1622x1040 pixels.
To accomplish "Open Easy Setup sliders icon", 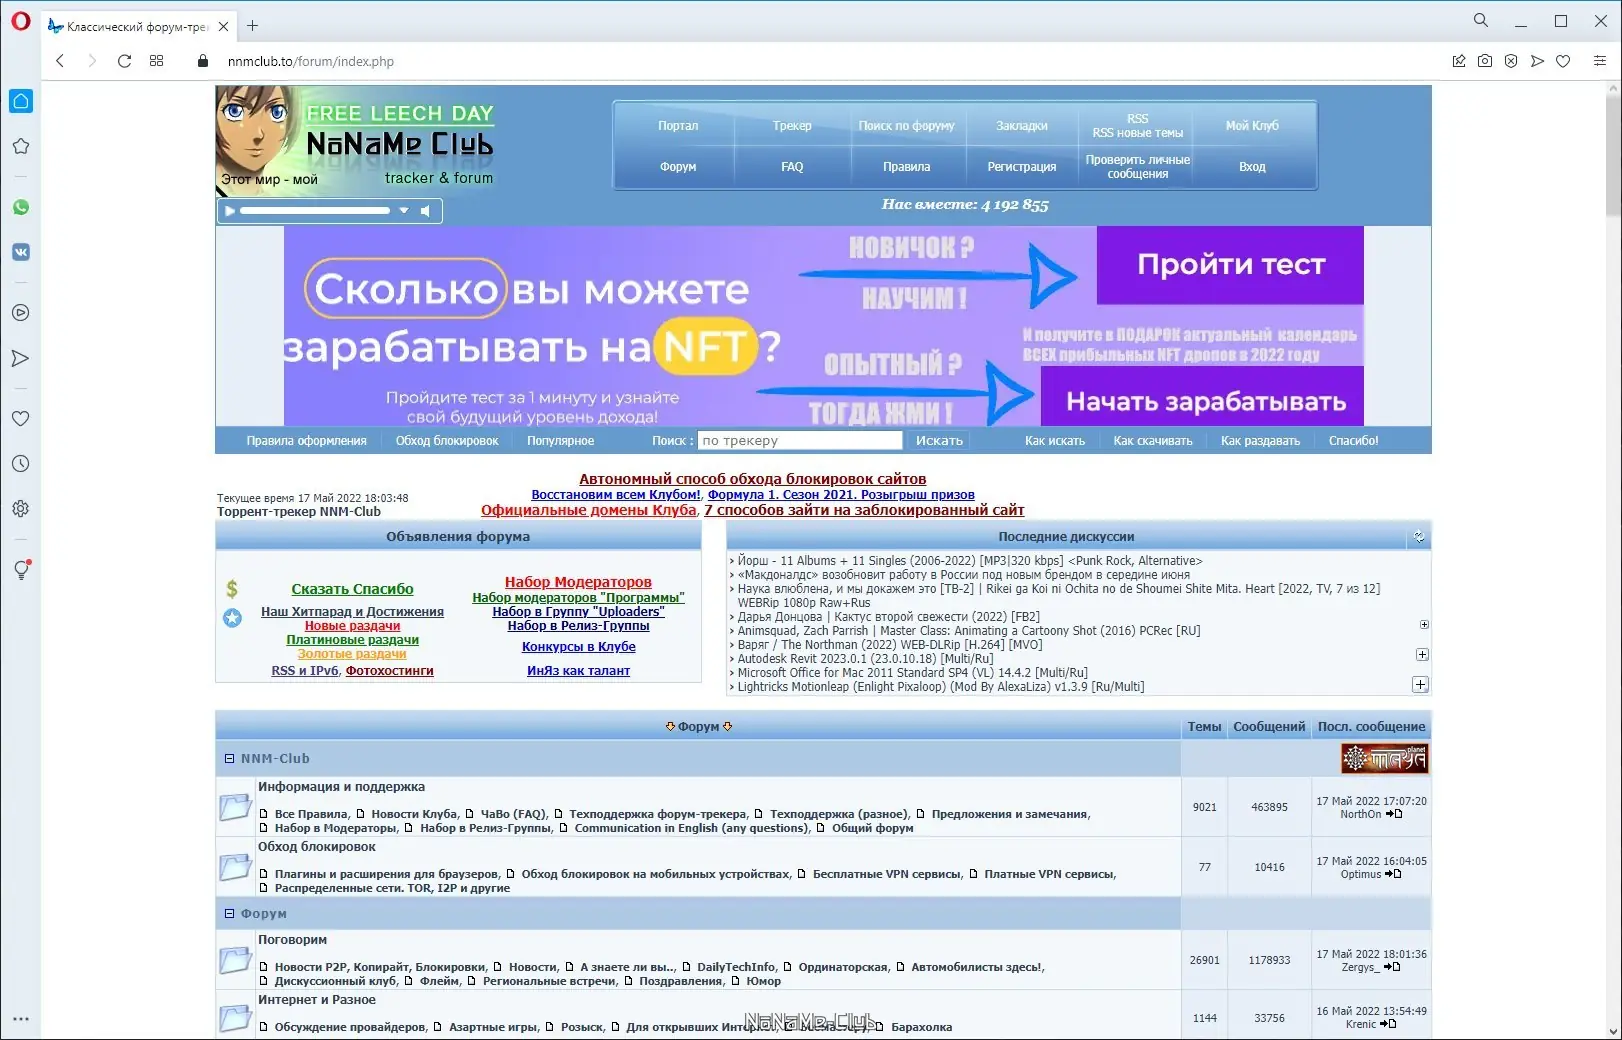I will coord(1600,61).
